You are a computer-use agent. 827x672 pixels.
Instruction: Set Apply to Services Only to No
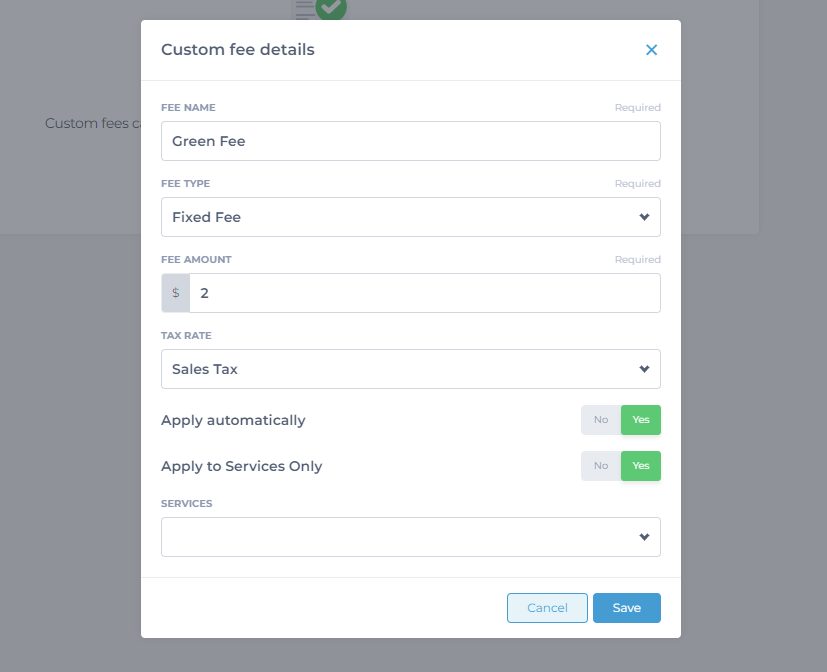[601, 466]
